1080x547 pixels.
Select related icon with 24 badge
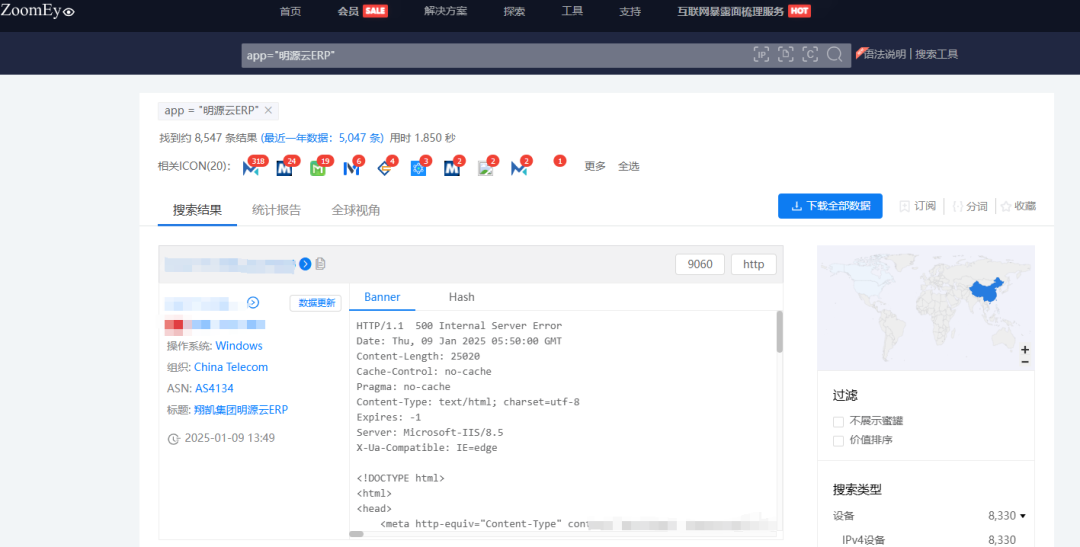point(284,167)
